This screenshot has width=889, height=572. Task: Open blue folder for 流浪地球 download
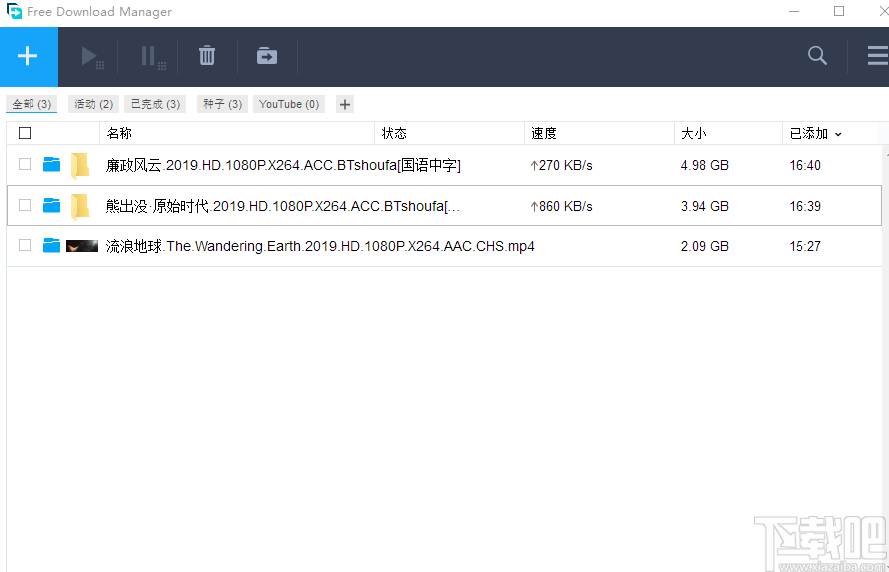pos(52,245)
